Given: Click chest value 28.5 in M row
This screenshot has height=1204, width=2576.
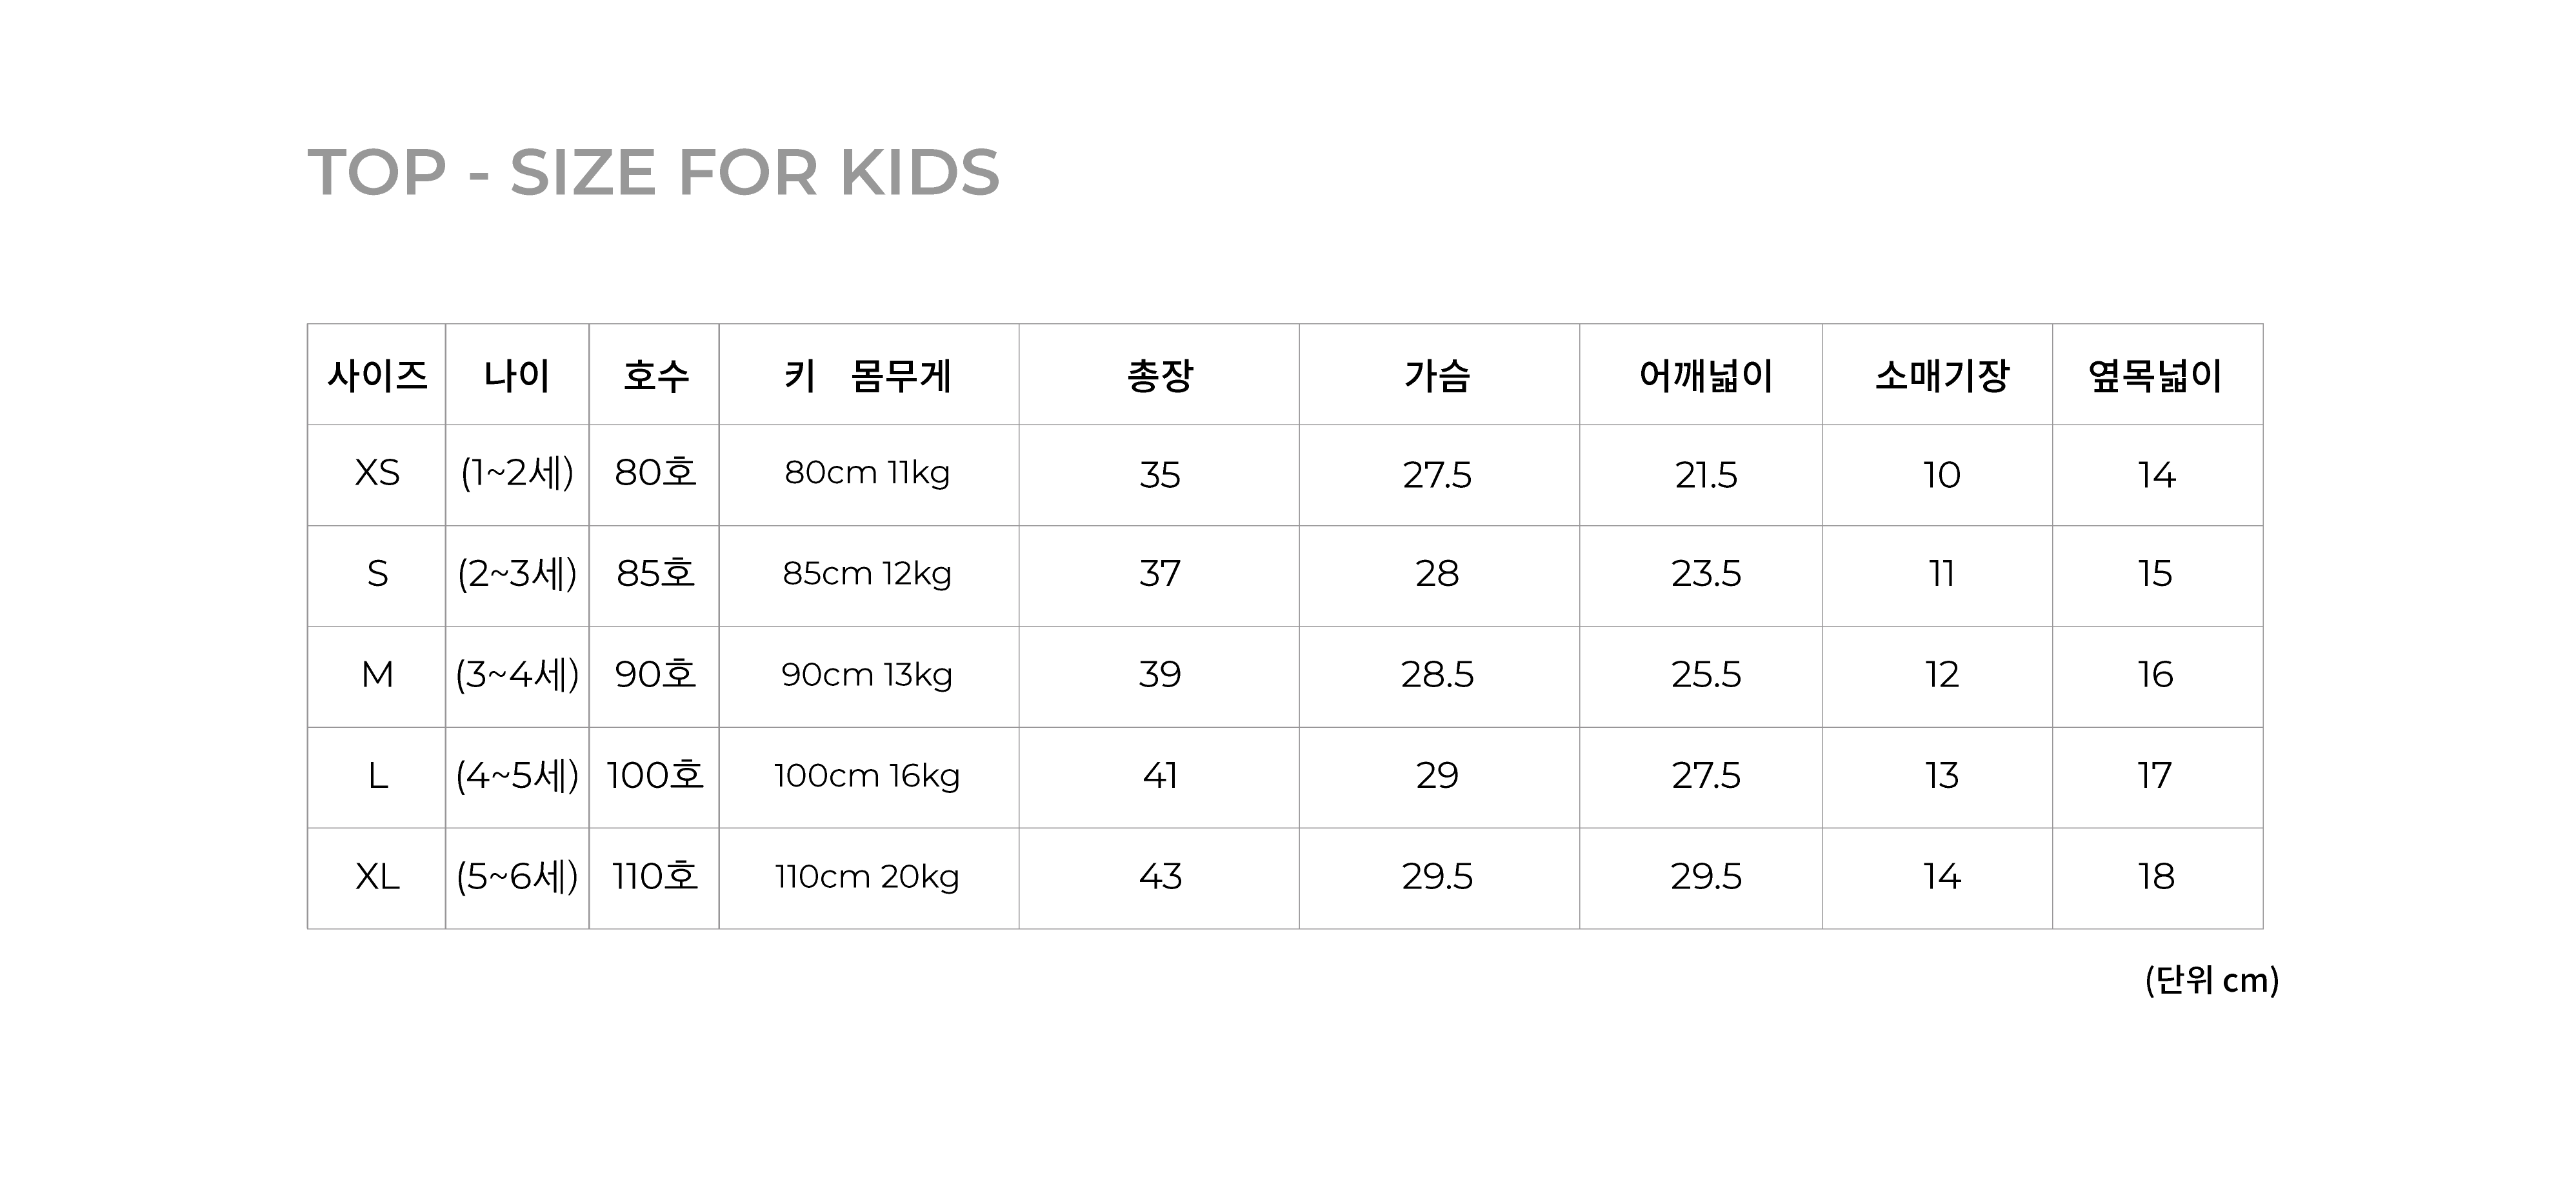Looking at the screenshot, I should click(x=1437, y=675).
